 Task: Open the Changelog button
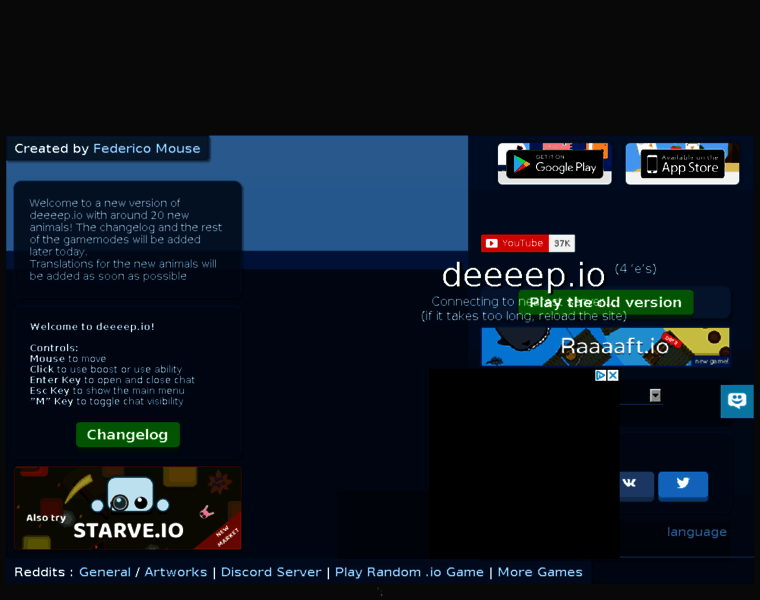(x=127, y=435)
